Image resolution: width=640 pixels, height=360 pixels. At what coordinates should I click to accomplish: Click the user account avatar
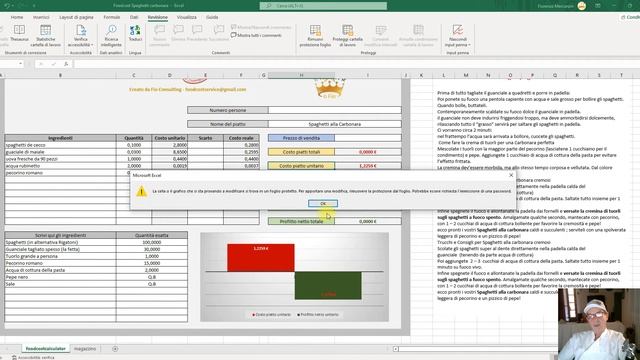[582, 6]
